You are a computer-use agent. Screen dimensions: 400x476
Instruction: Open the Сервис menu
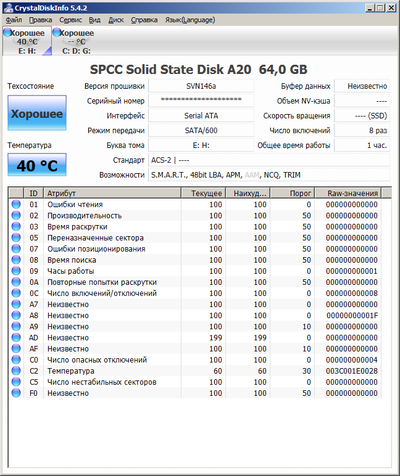70,20
